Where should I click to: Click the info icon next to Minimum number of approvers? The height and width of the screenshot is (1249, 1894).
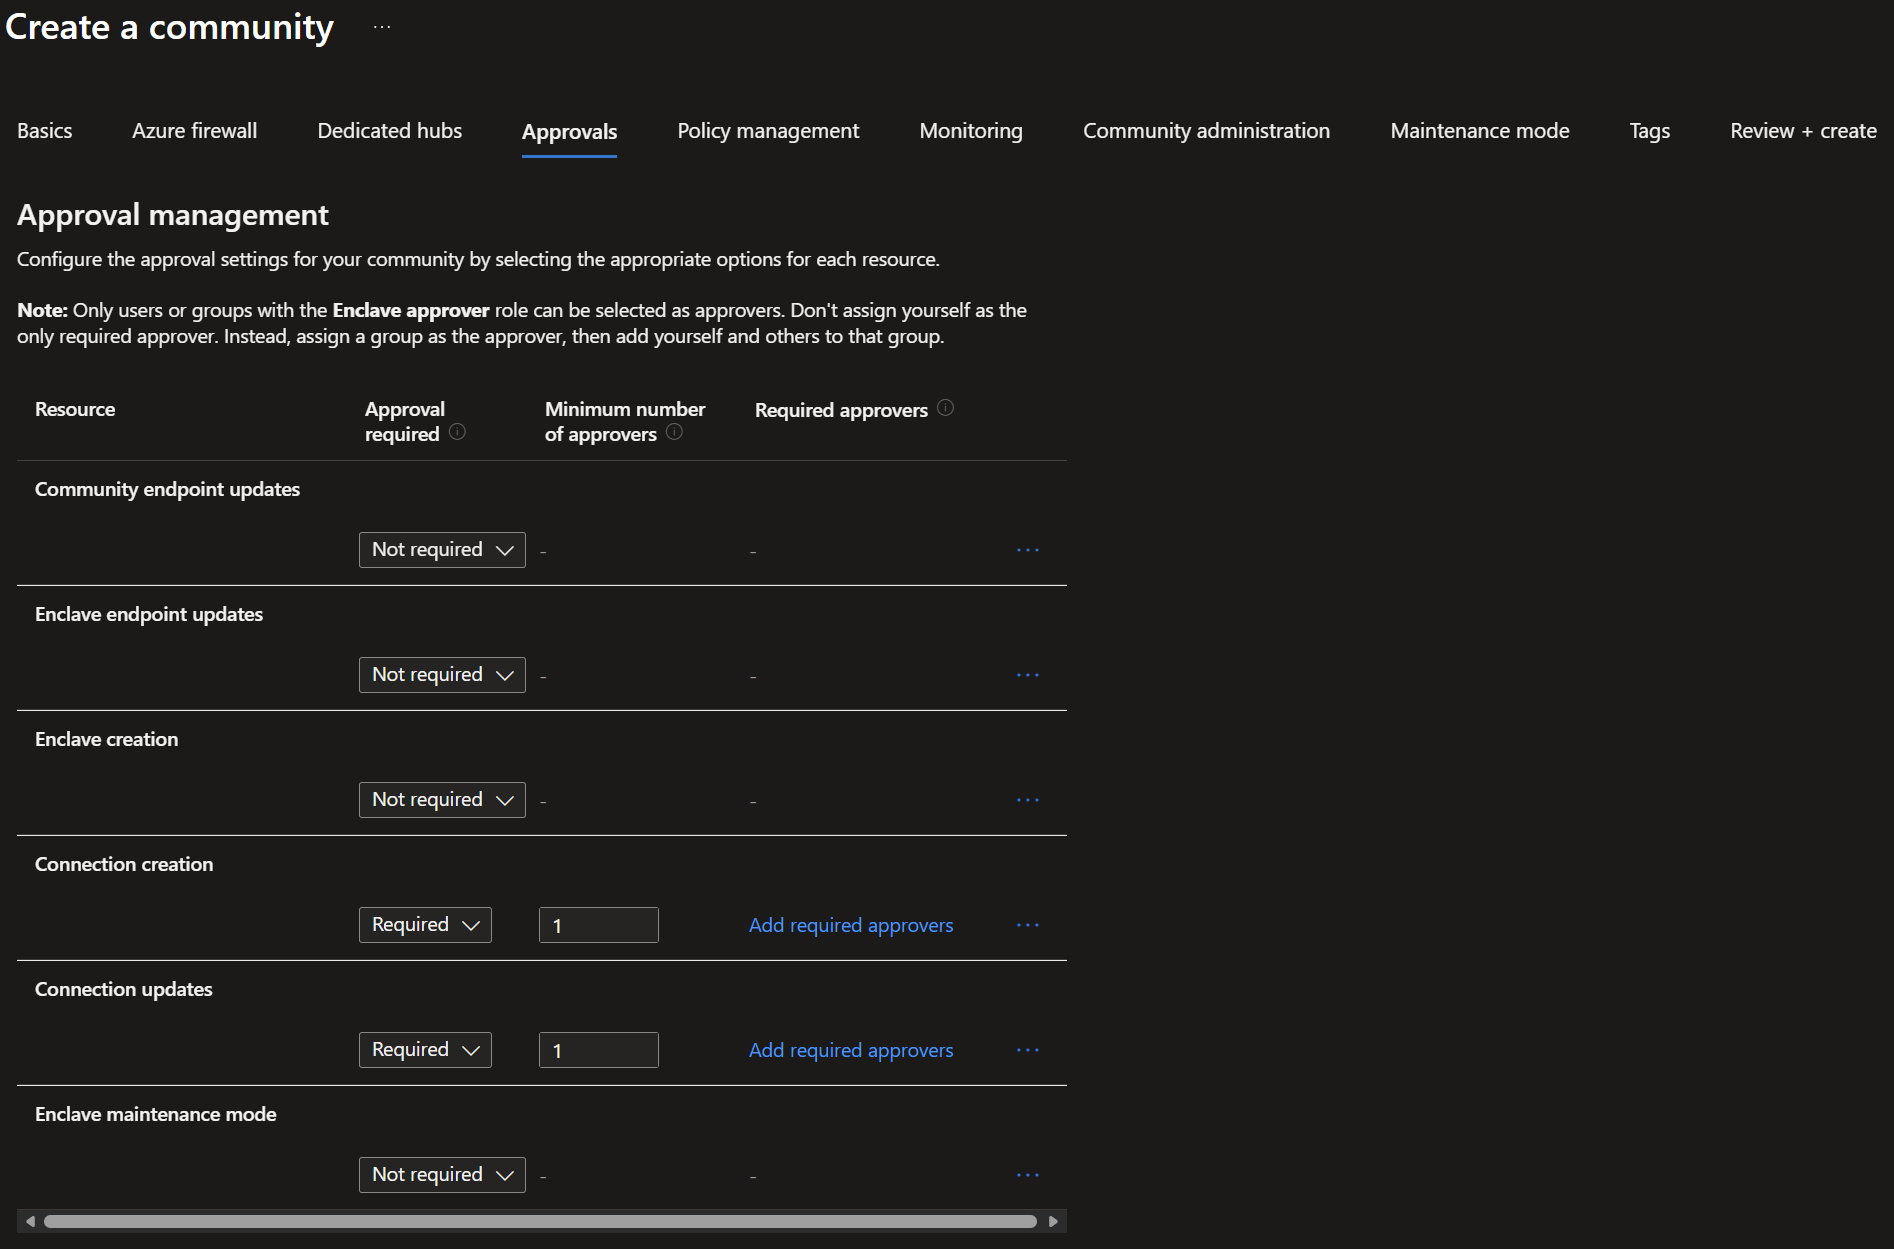click(674, 432)
